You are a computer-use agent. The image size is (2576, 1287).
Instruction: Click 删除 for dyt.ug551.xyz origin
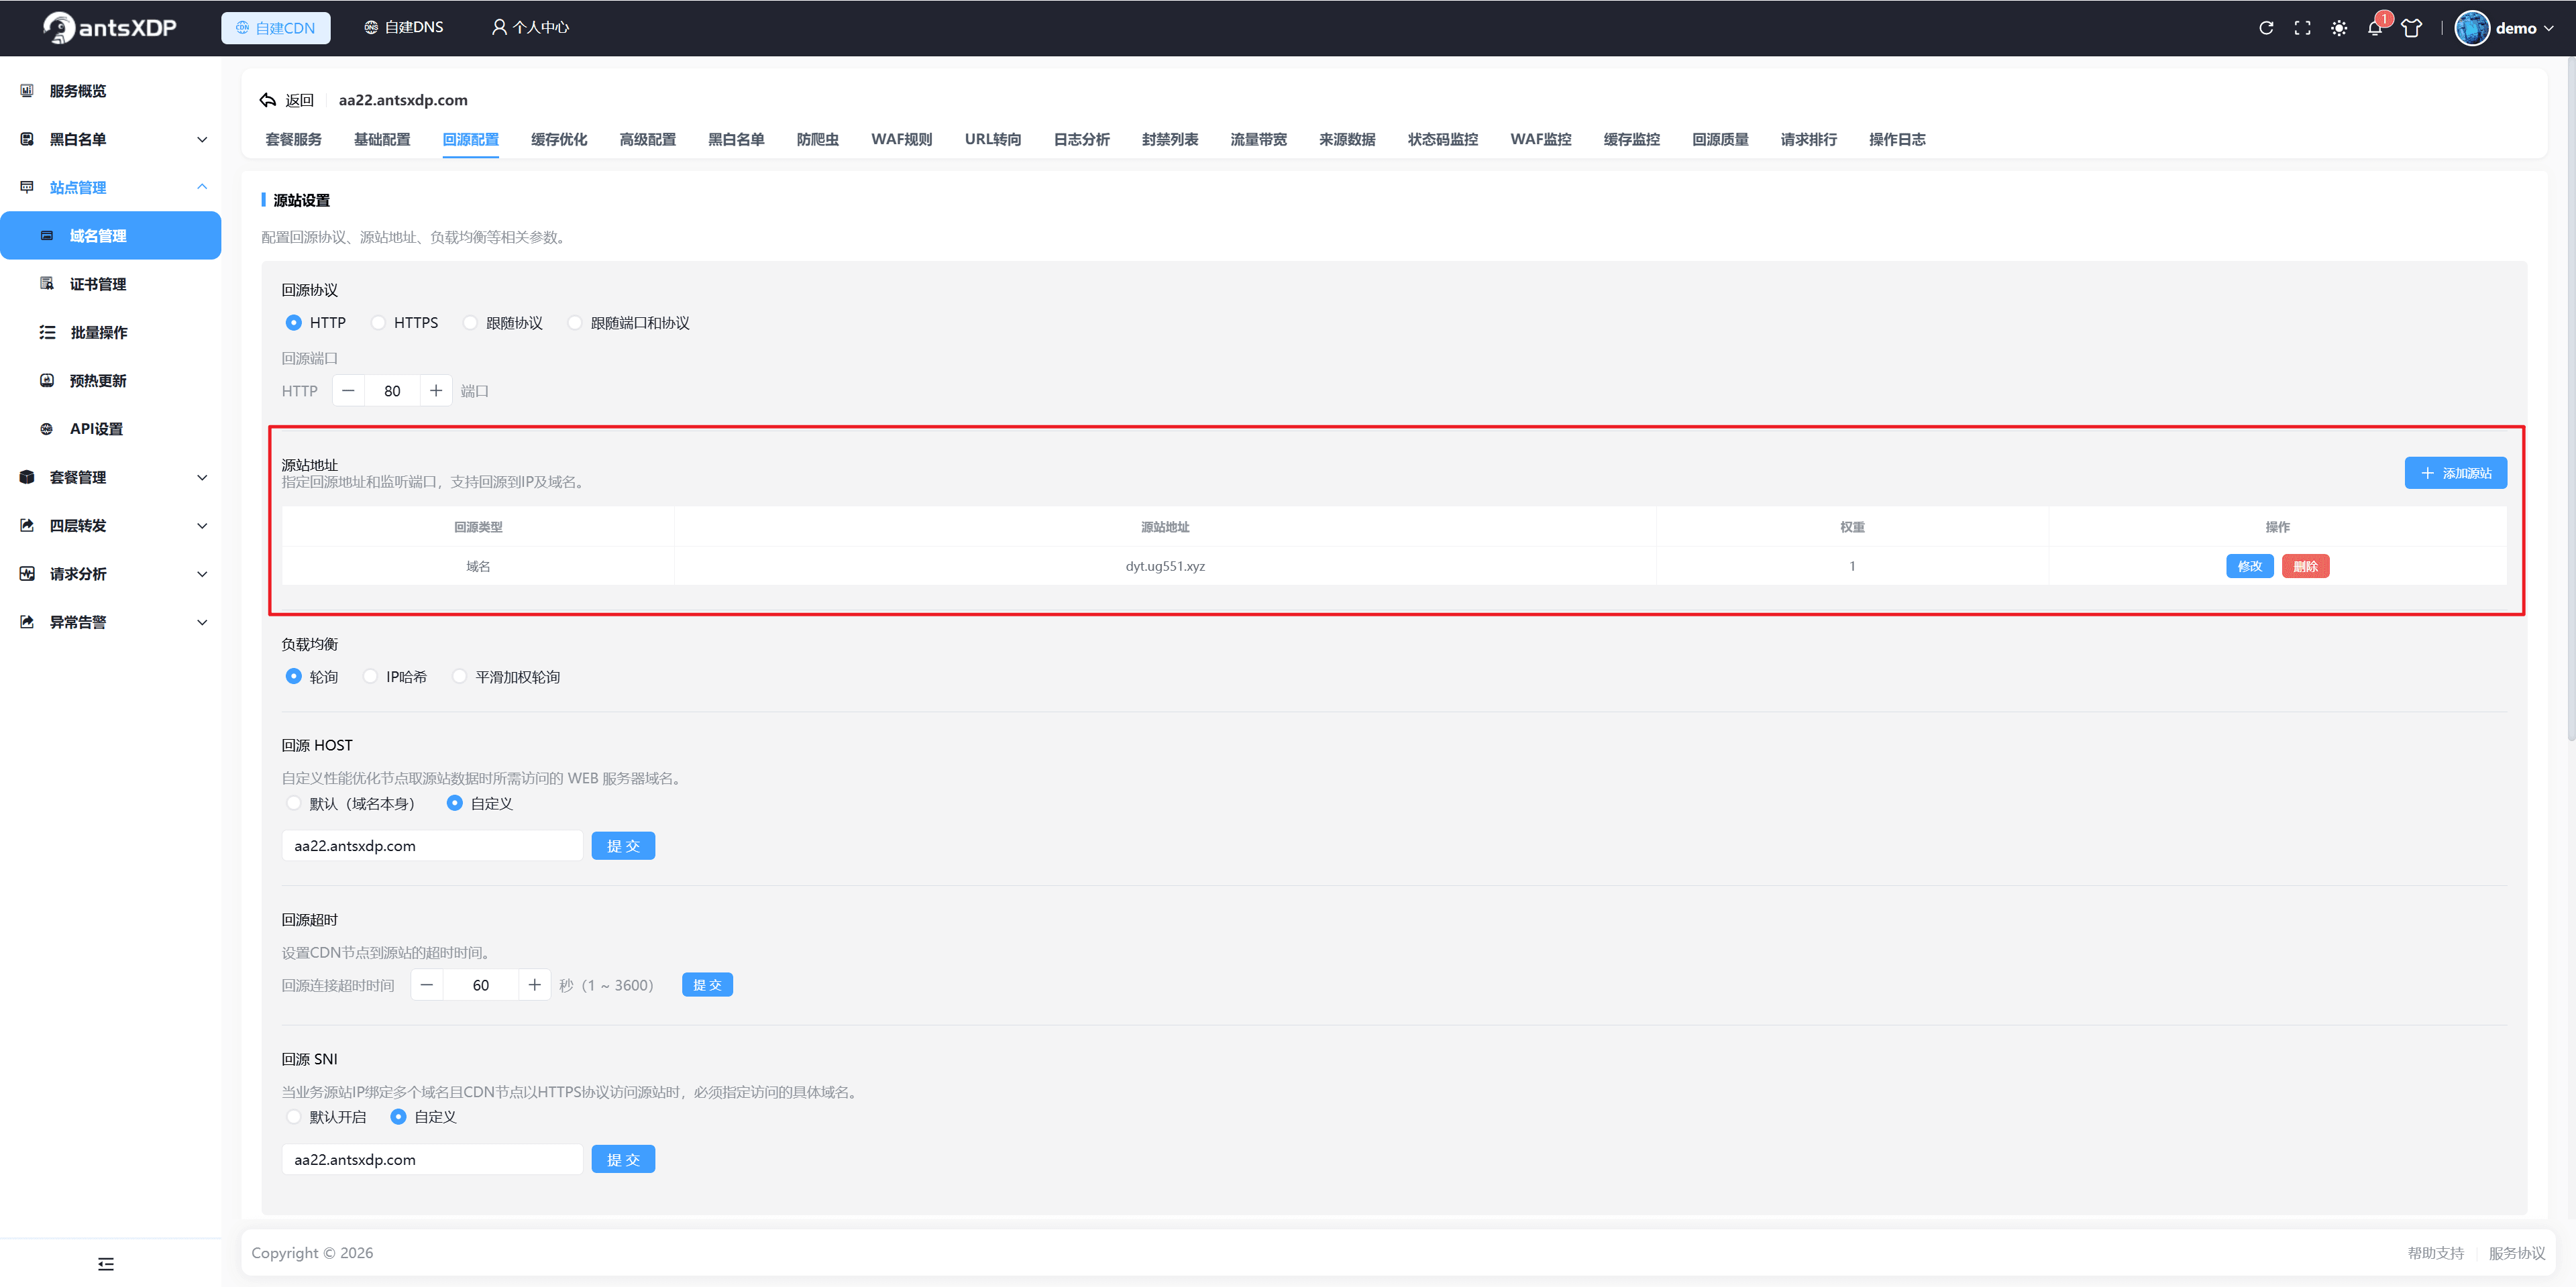click(x=2306, y=566)
